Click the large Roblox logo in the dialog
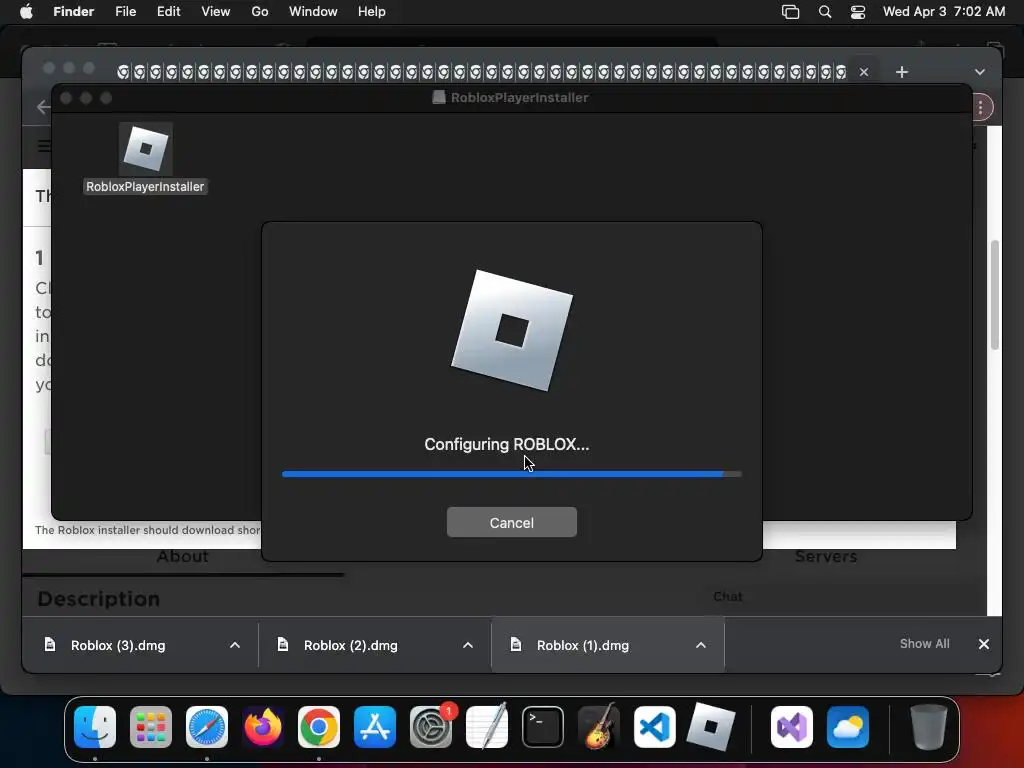 [511, 330]
